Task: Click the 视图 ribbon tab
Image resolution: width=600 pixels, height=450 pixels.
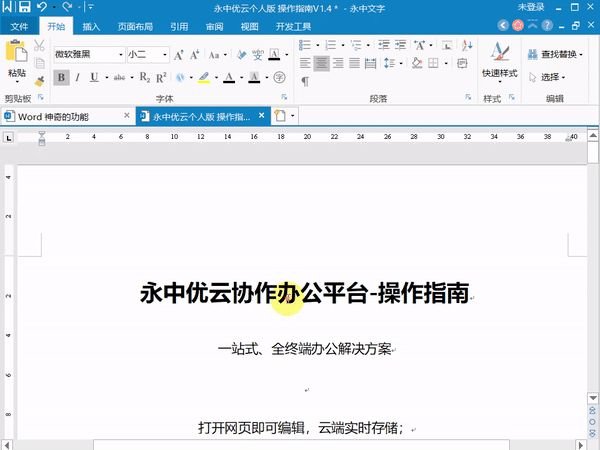Action: coord(249,26)
